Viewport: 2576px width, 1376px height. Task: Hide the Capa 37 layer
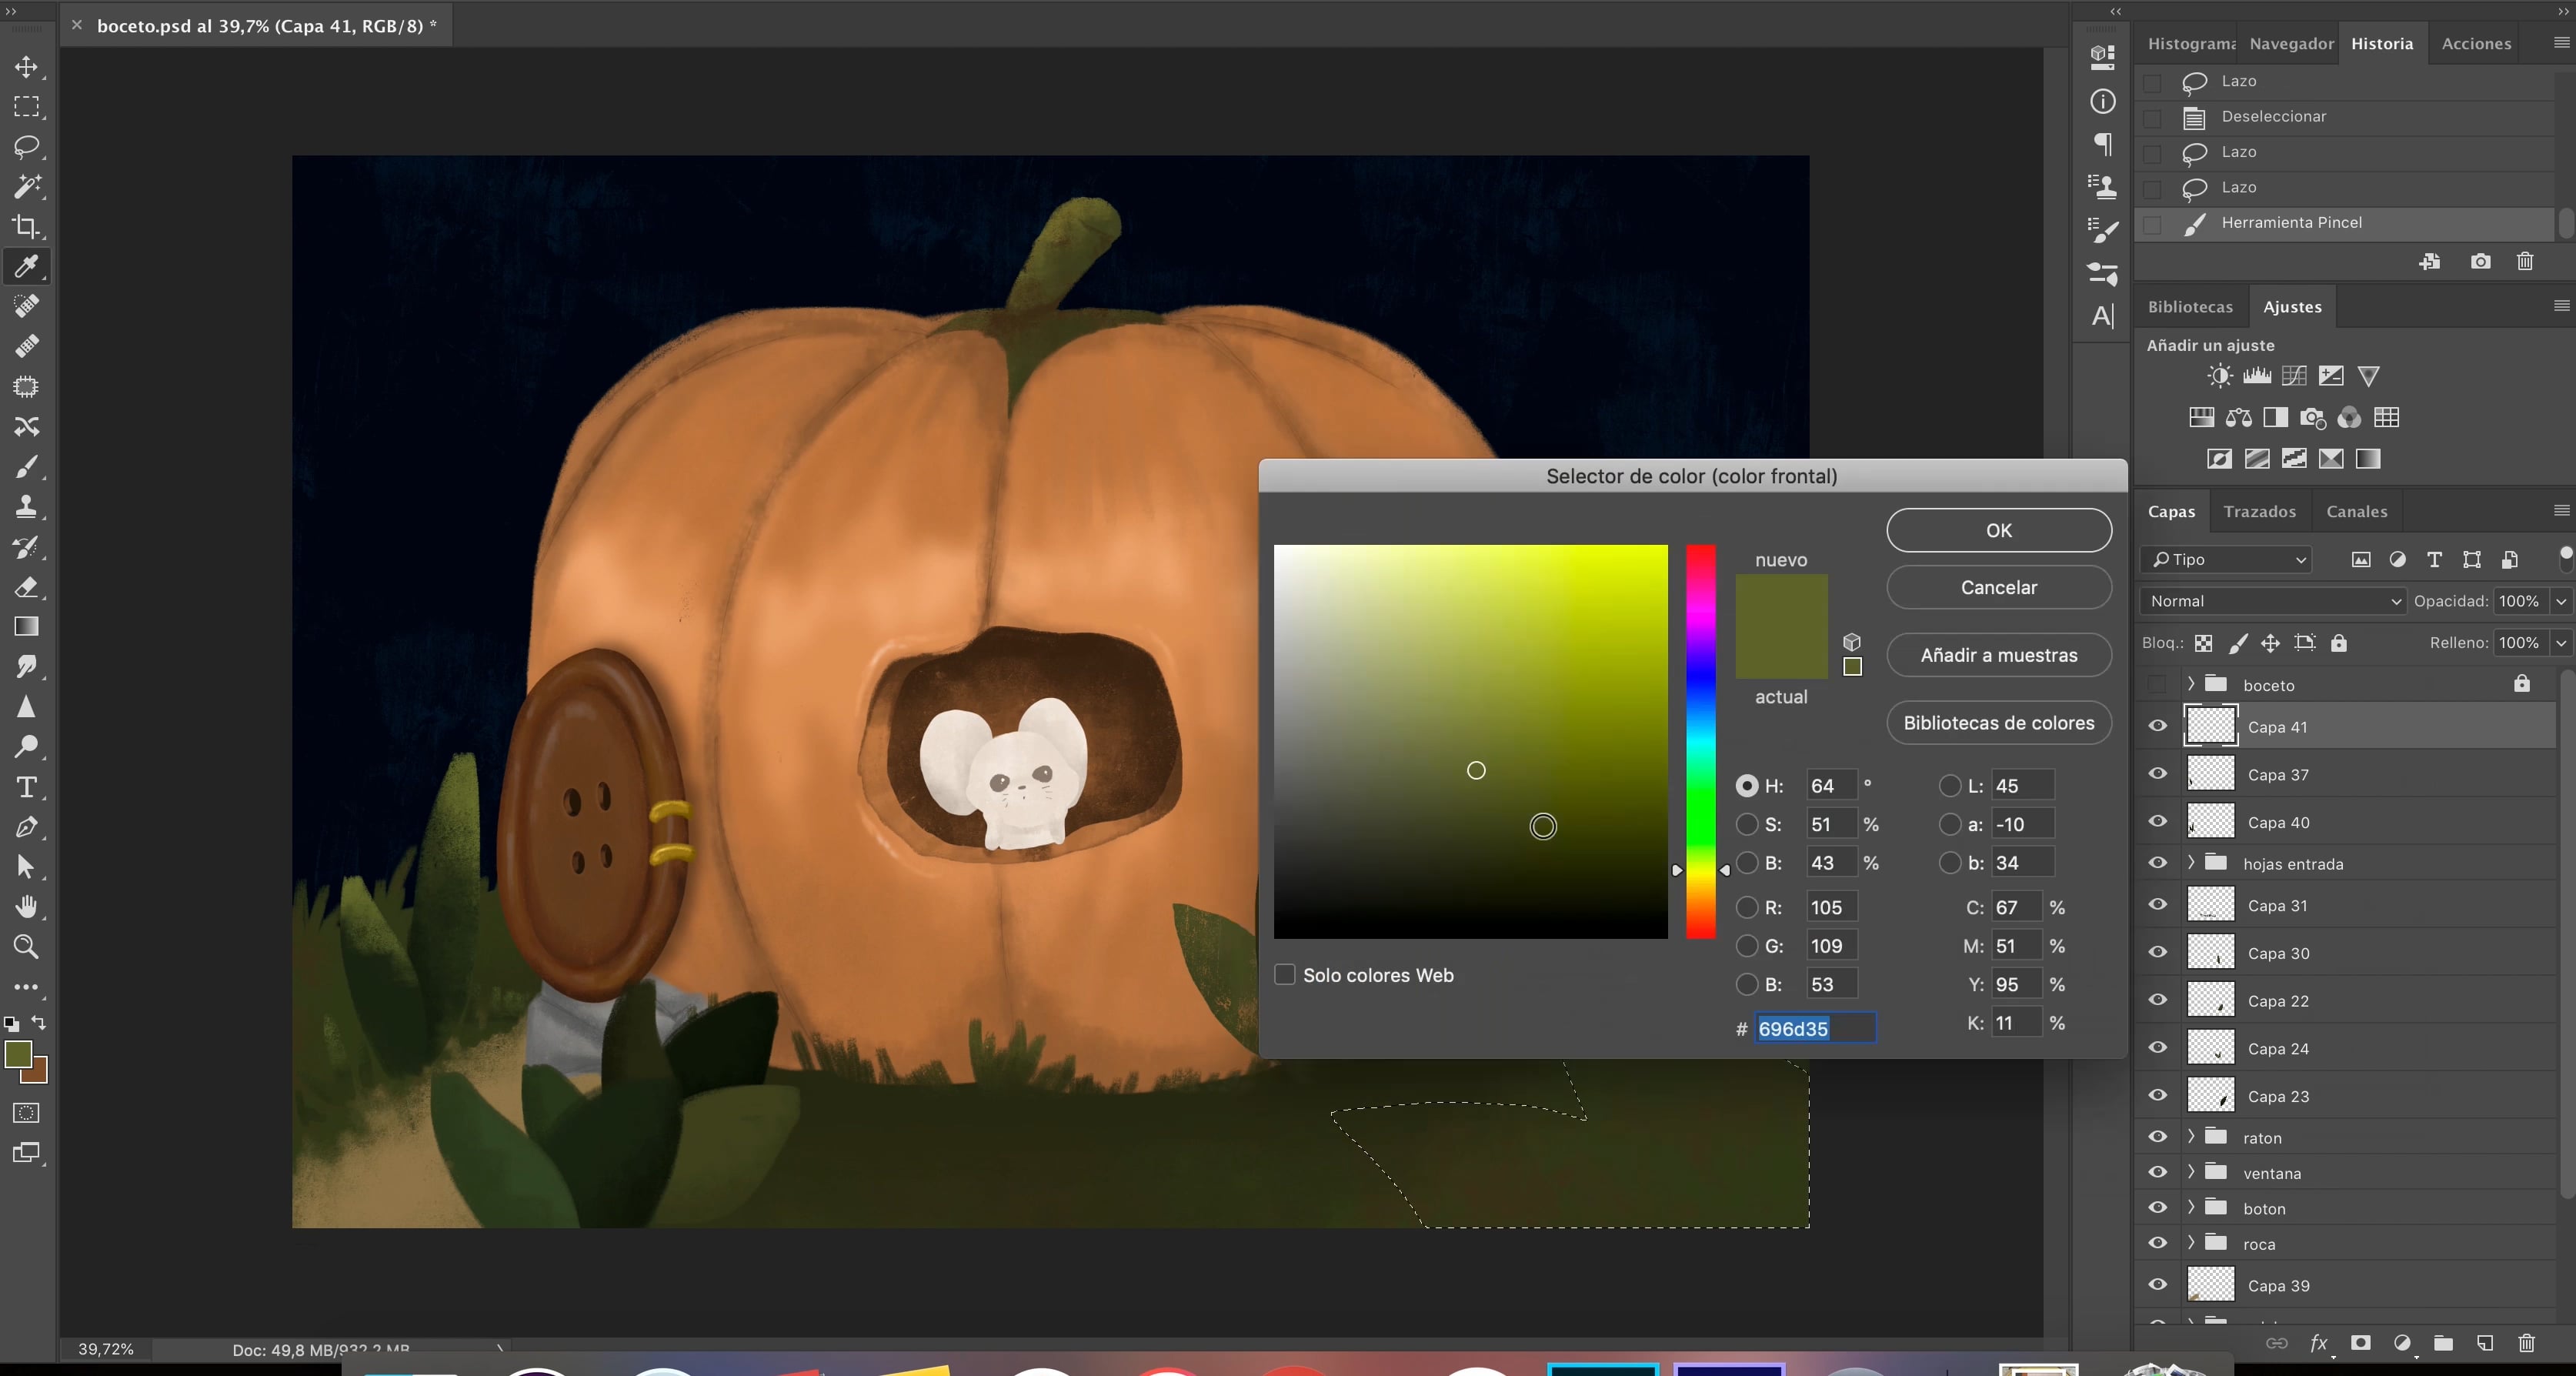[2158, 774]
